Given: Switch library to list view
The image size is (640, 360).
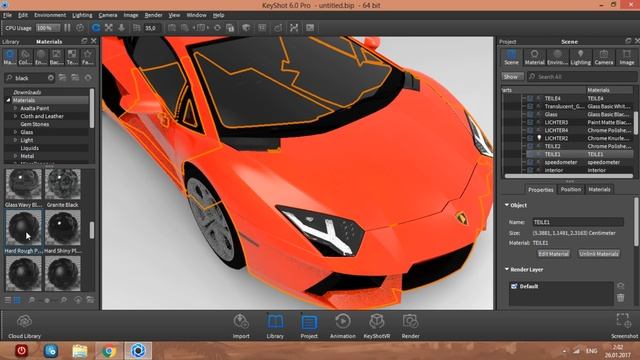Looking at the screenshot, I should pyautogui.click(x=8, y=300).
